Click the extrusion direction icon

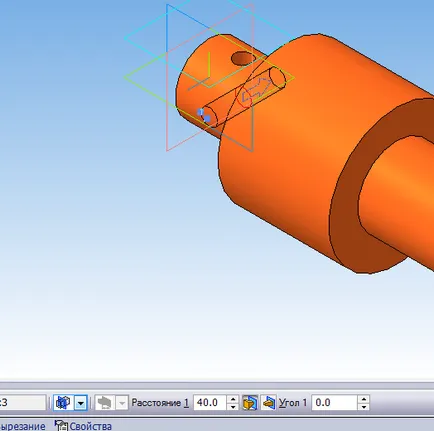pyautogui.click(x=63, y=403)
